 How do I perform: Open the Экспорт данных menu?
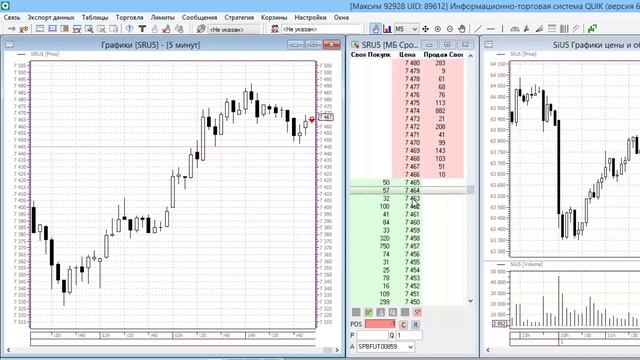tap(51, 18)
